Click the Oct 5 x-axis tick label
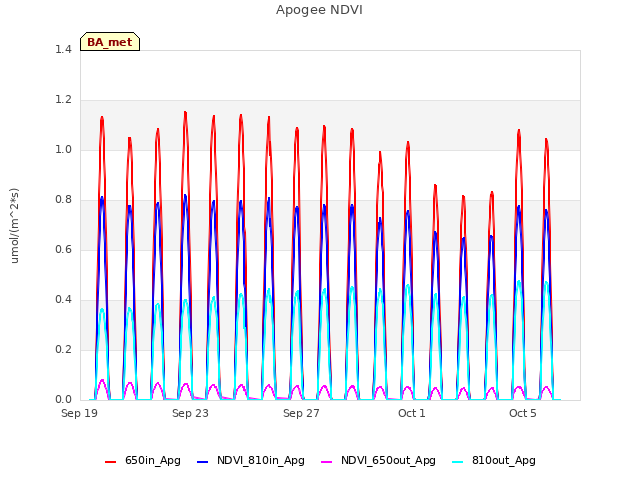This screenshot has height=480, width=640. 522,413
